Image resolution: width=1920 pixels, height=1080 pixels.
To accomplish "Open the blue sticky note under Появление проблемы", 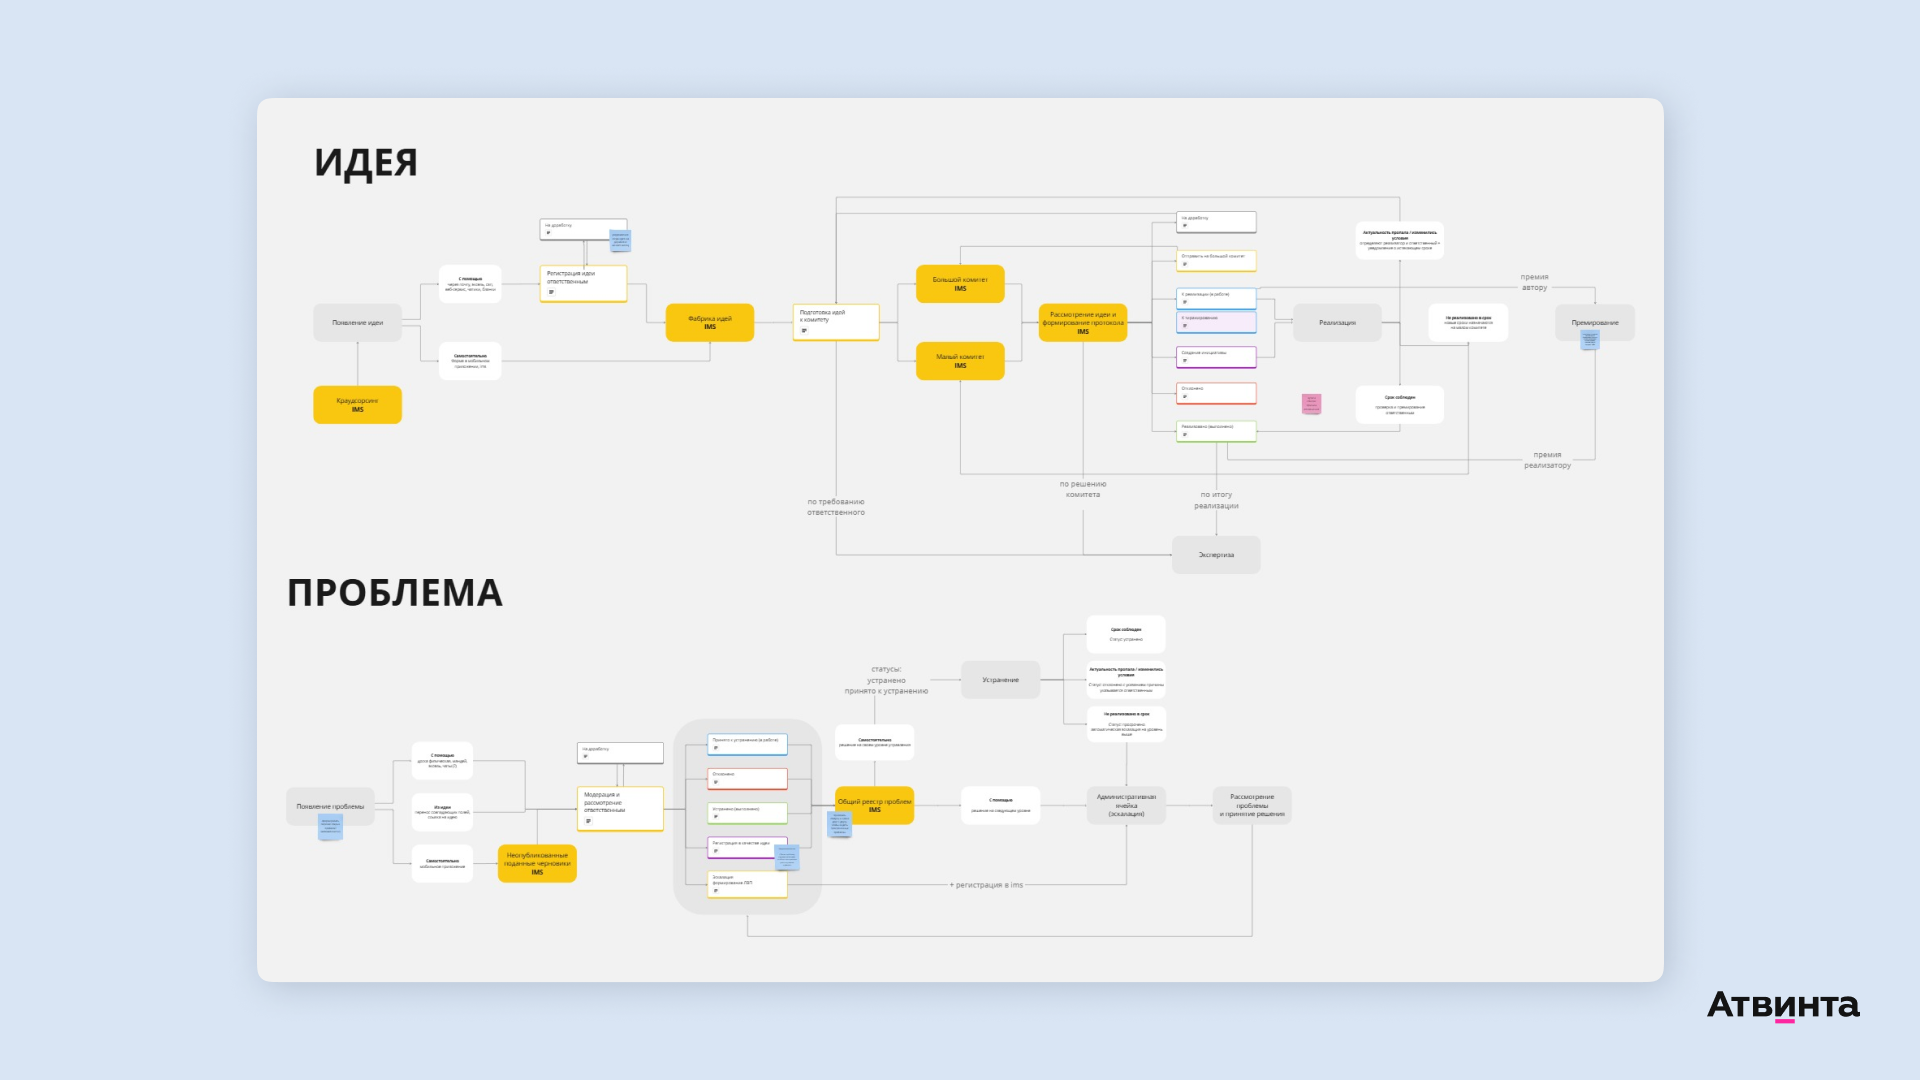I will [330, 827].
